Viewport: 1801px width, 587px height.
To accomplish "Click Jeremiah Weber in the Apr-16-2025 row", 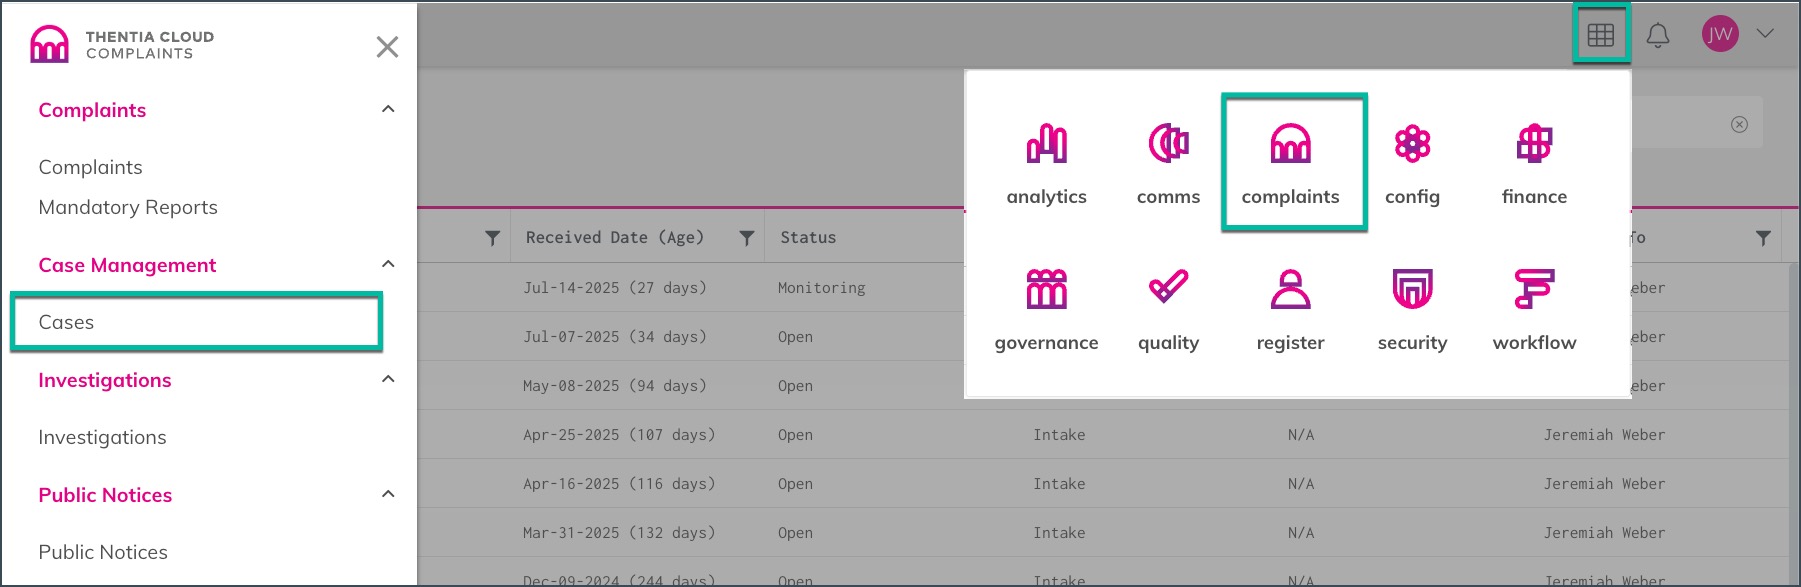I will click(x=1604, y=484).
